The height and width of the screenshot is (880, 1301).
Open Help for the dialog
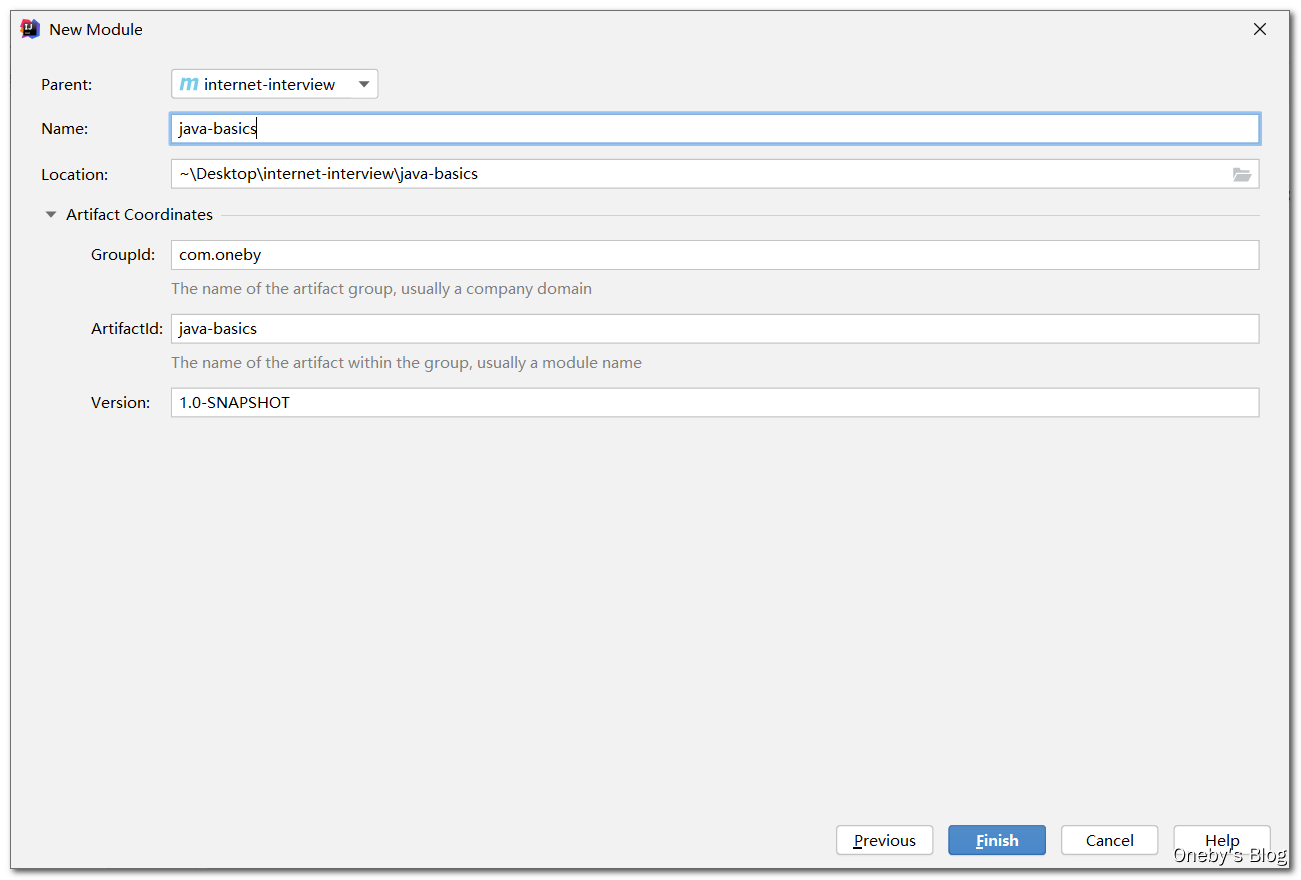click(1222, 840)
